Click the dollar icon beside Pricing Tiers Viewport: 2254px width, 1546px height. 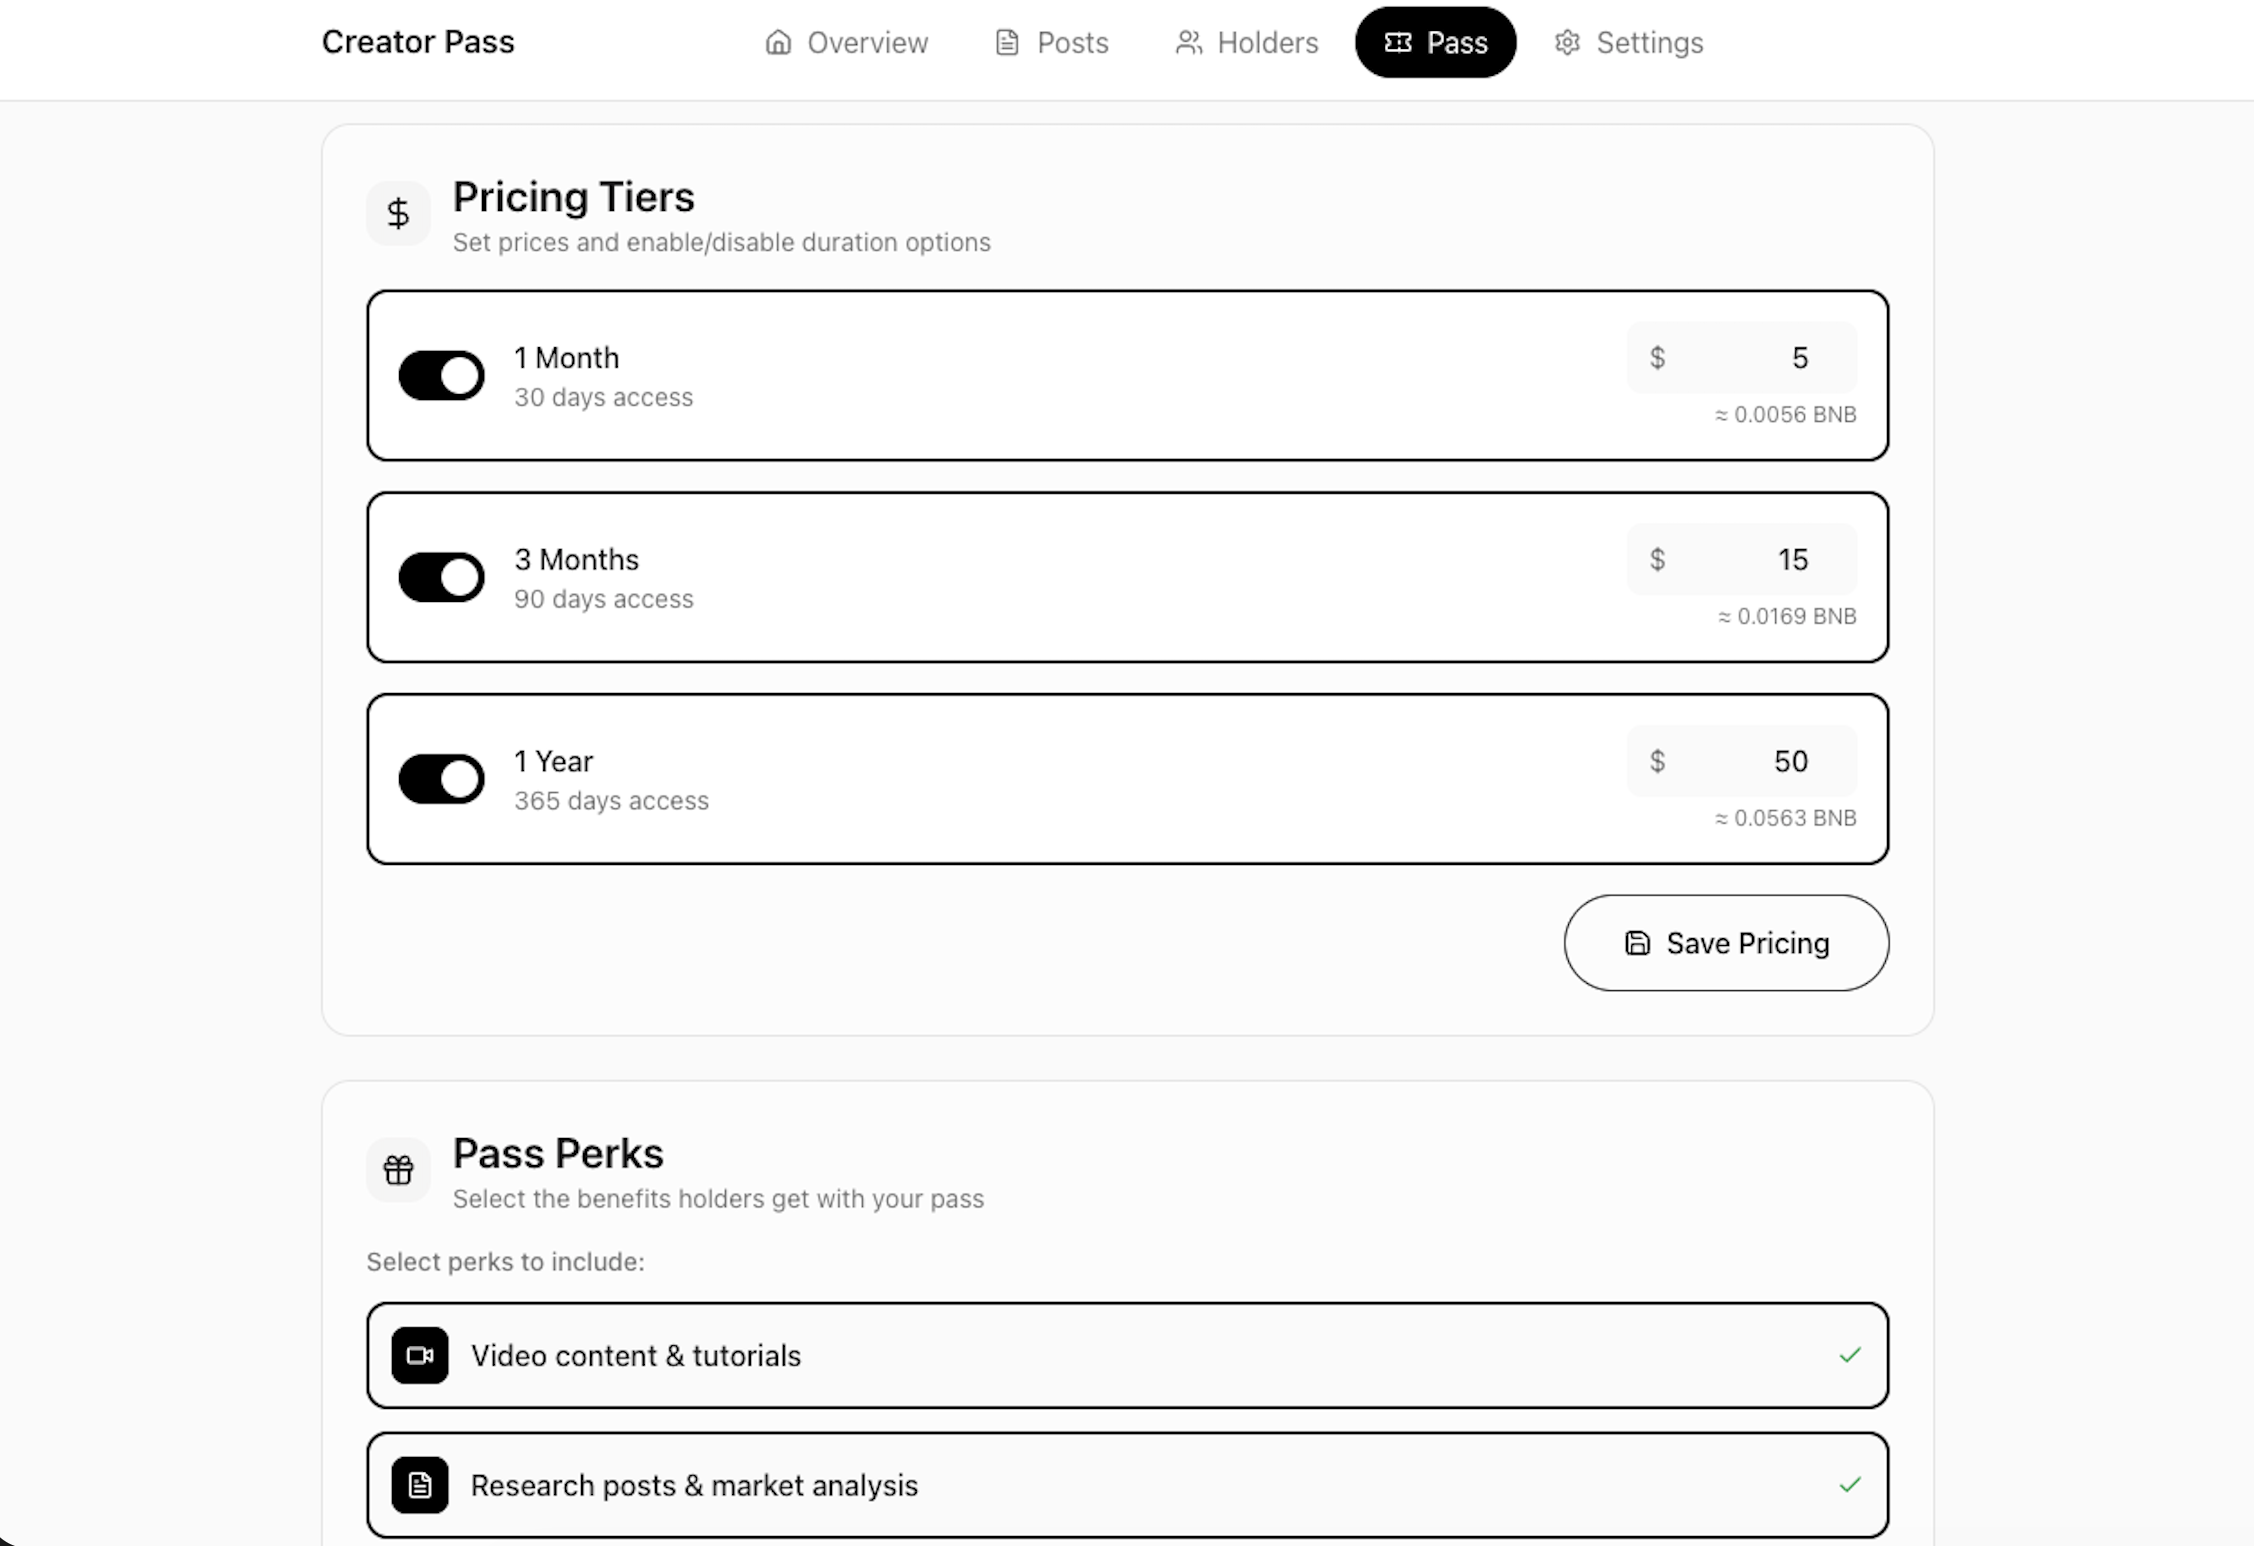(398, 212)
